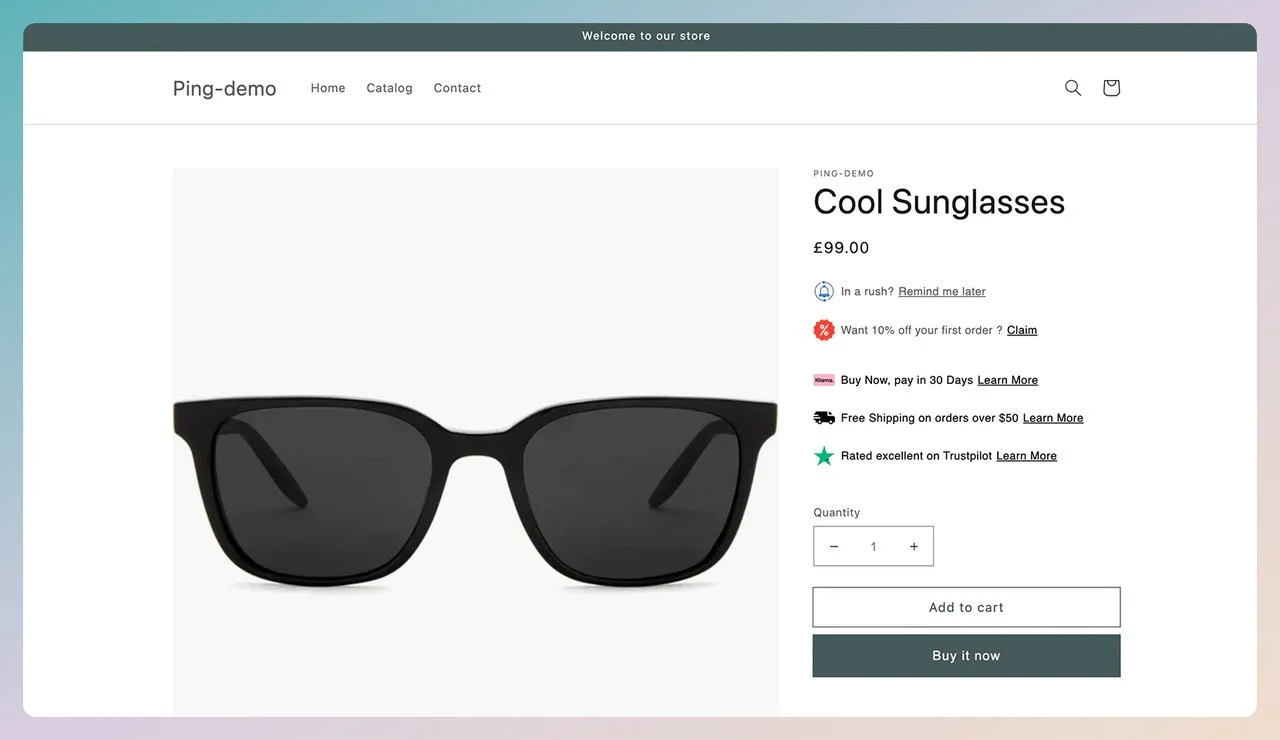Click the quantity number field
The height and width of the screenshot is (740, 1280).
pyautogui.click(x=873, y=547)
